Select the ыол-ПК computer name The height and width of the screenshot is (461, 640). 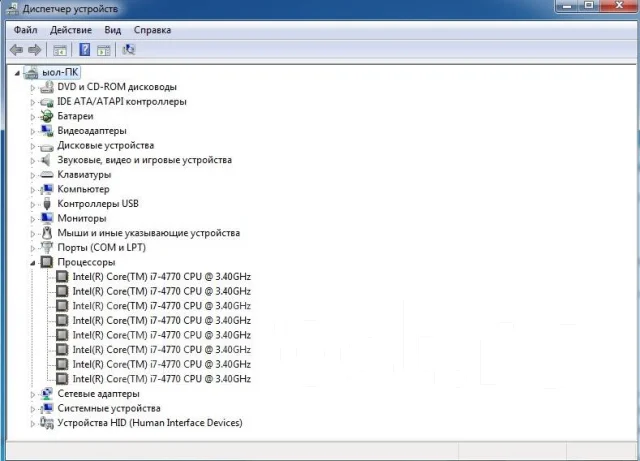[x=60, y=73]
